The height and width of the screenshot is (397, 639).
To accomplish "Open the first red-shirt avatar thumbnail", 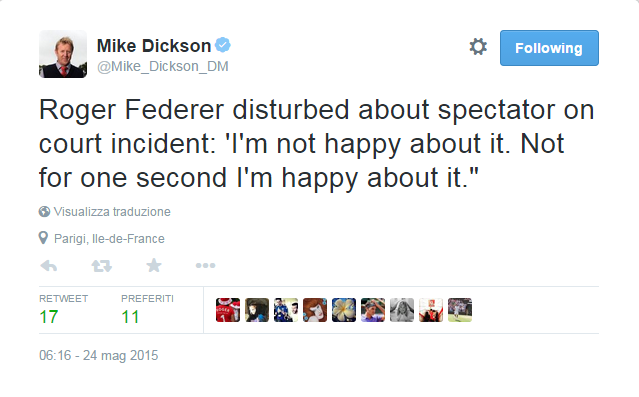I will pos(228,310).
